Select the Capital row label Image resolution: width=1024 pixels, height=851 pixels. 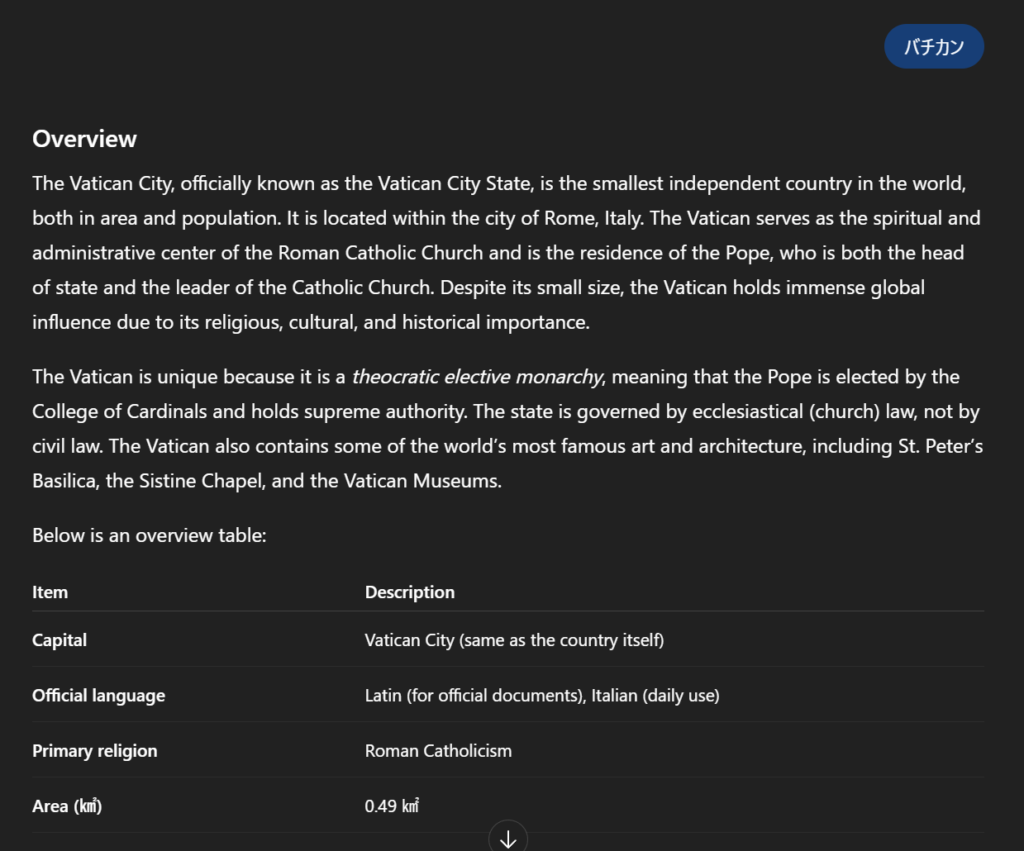[x=59, y=640]
